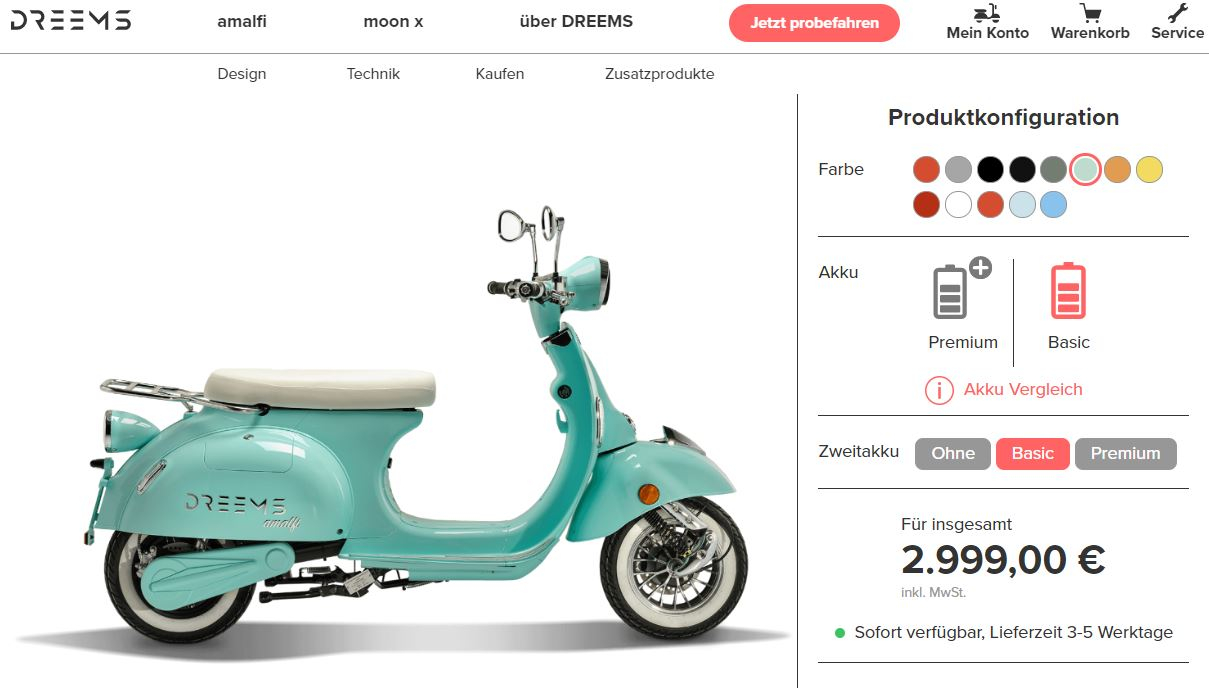Switch to the Technik tab
This screenshot has width=1209, height=688.
373,74
